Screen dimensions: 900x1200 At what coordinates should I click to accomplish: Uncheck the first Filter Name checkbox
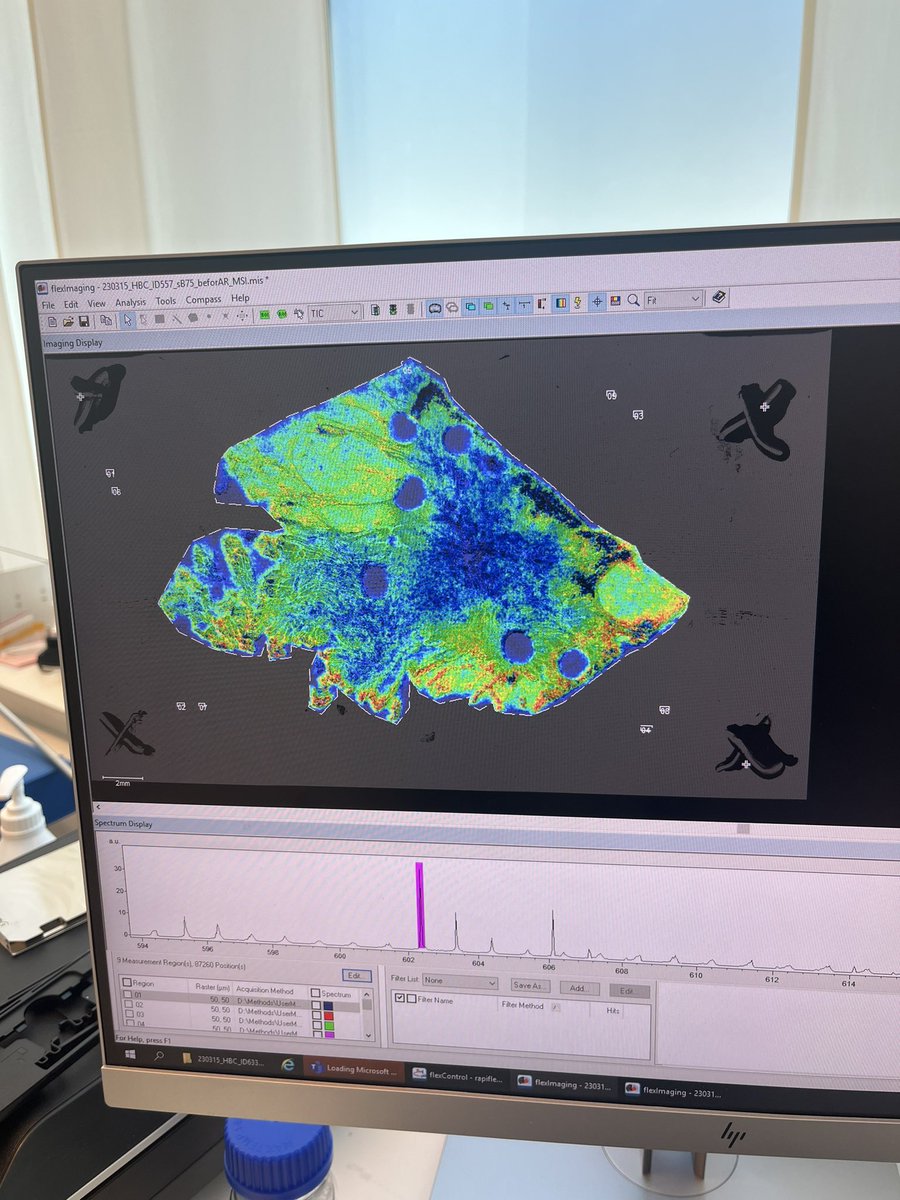pyautogui.click(x=400, y=999)
